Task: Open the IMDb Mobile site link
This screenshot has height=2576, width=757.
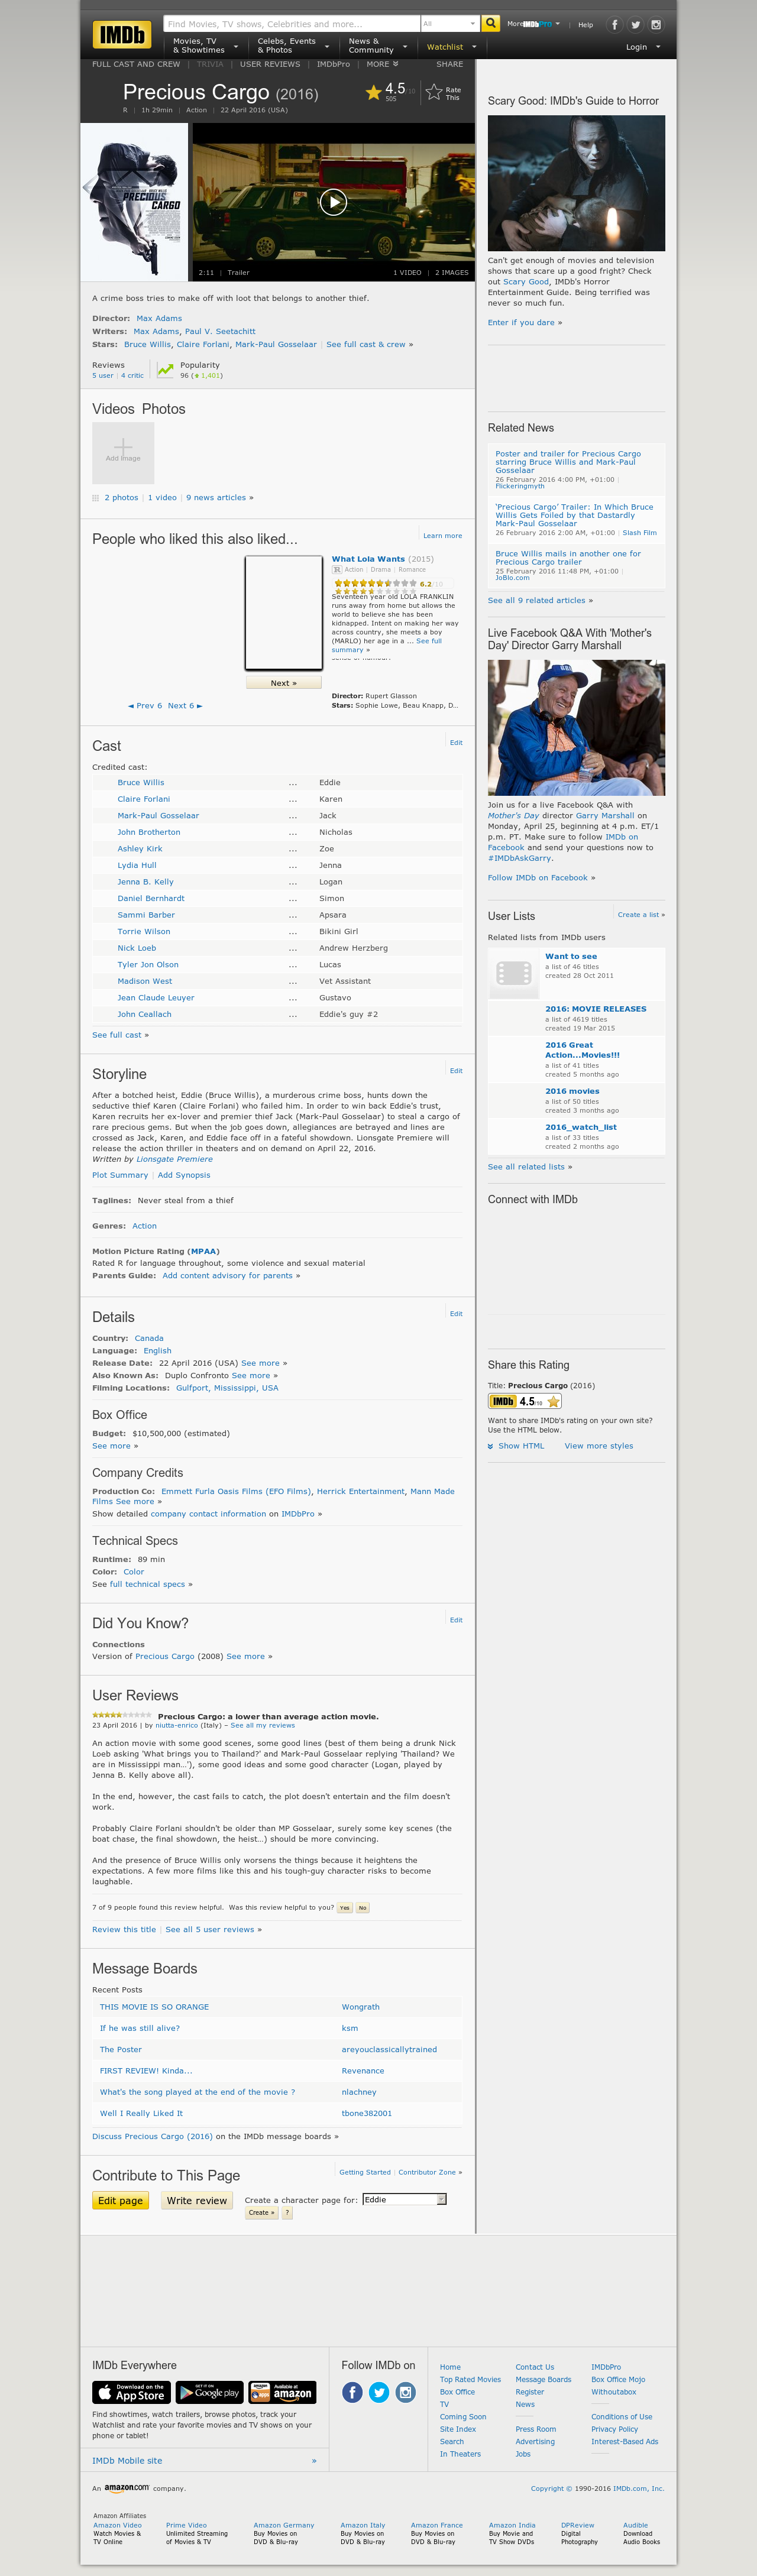Action: coord(127,2461)
